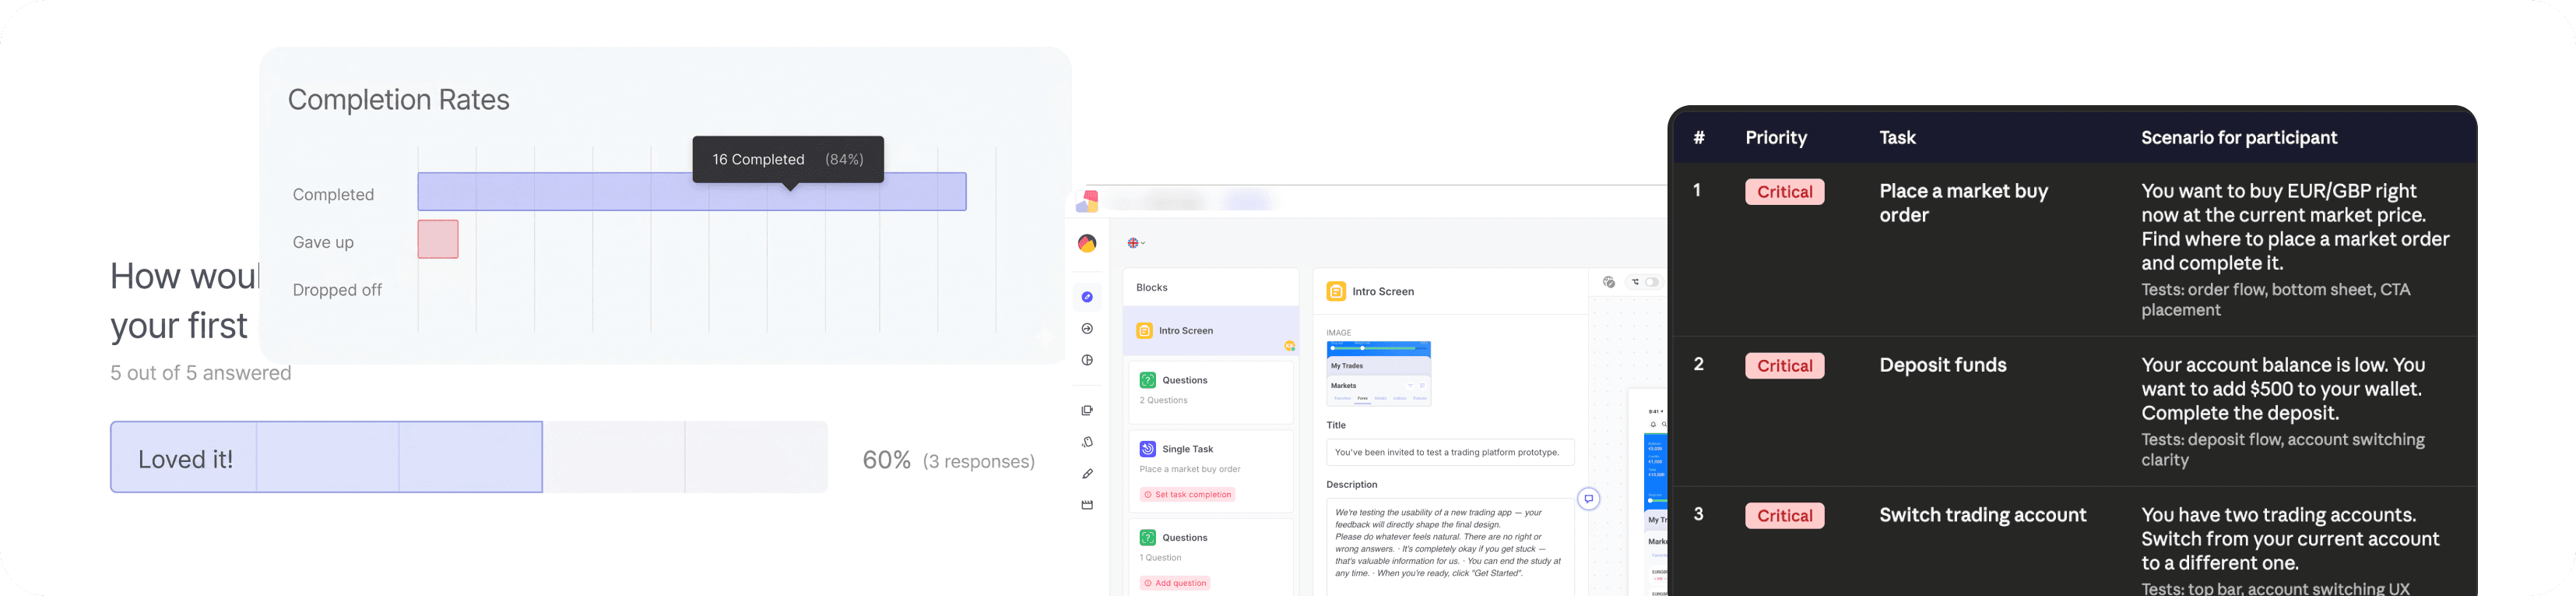Click the Task column header

(1897, 138)
